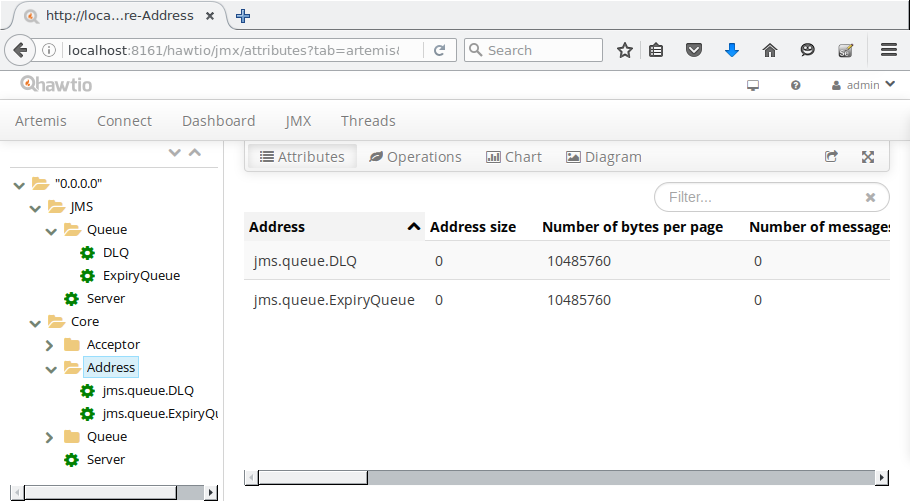This screenshot has width=910, height=501.
Task: Open the Dashboard navigation tab
Action: [x=218, y=121]
